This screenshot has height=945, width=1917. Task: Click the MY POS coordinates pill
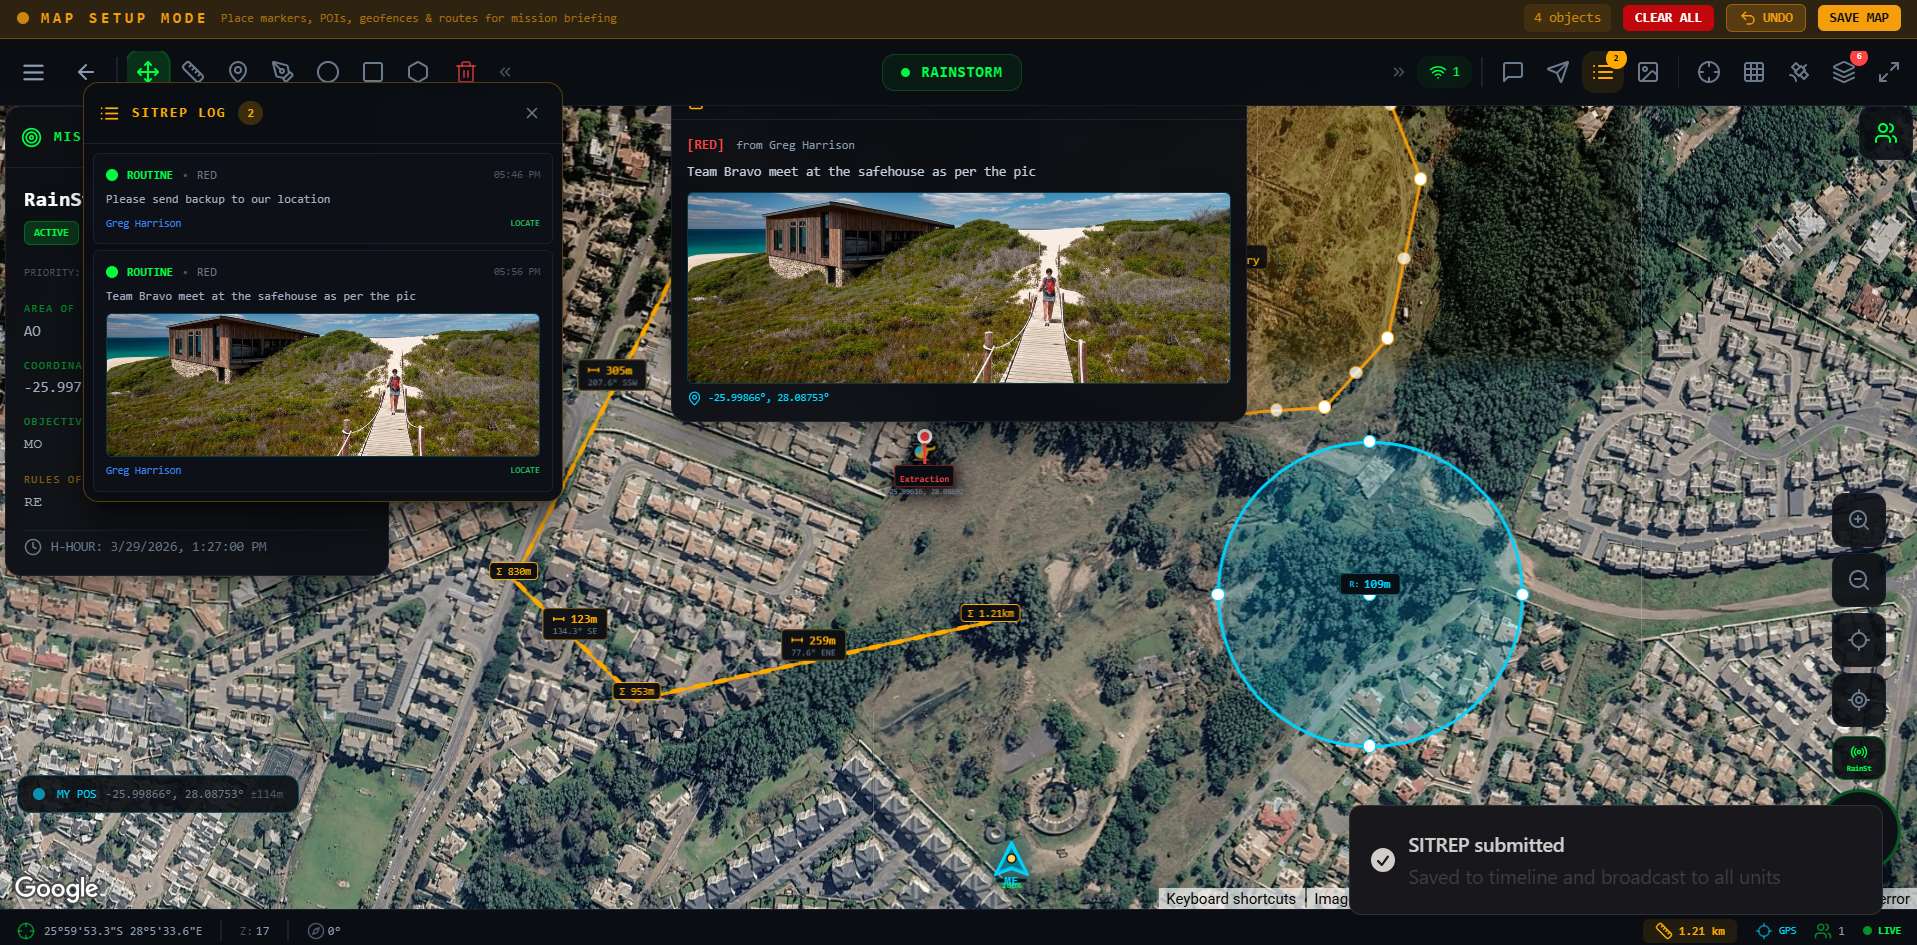click(158, 794)
